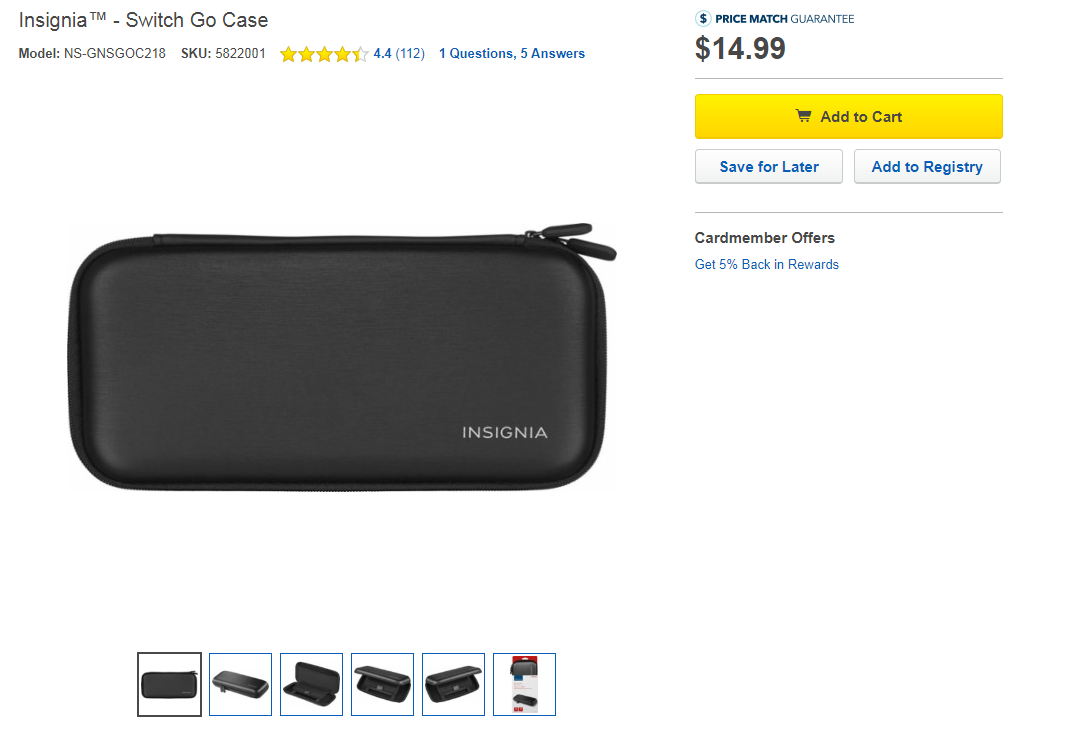
Task: Click the yellow star rating
Action: (323, 54)
